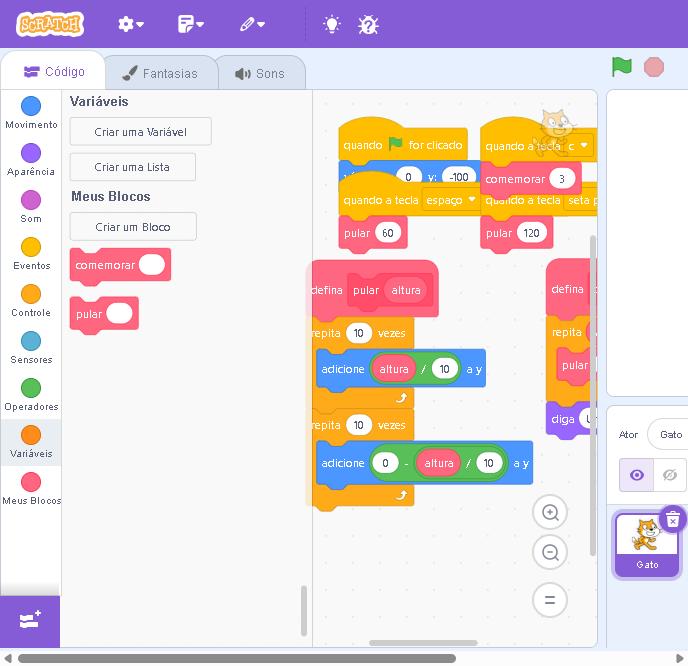Click the 10 in second repita block
The width and height of the screenshot is (688, 666).
pos(358,425)
